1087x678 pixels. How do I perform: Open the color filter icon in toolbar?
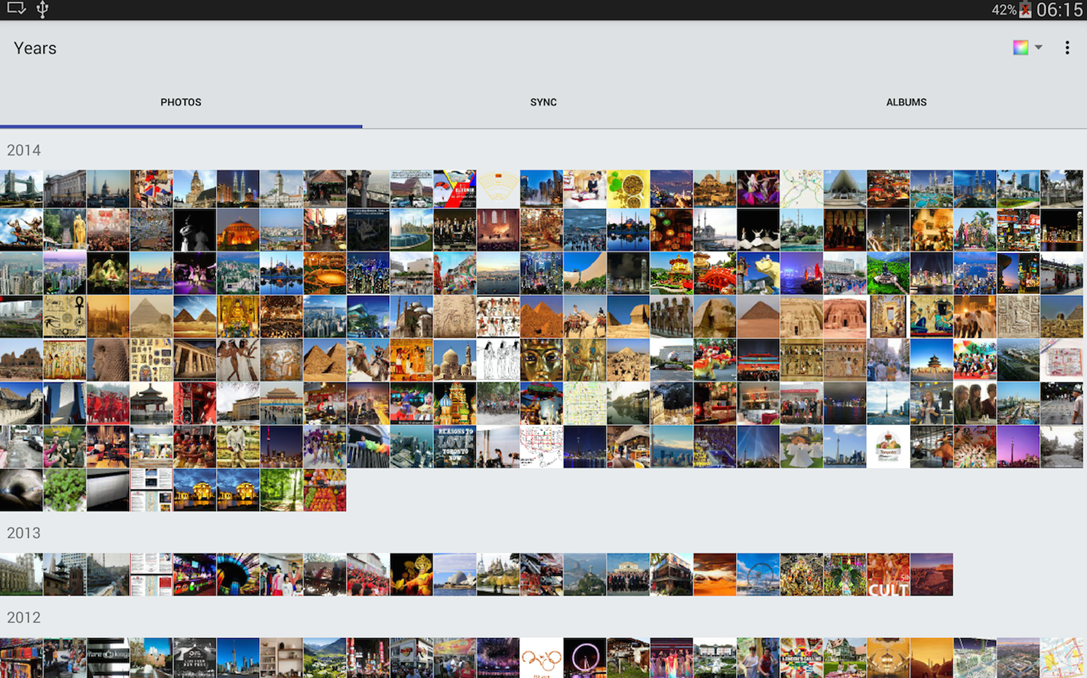coord(1020,47)
